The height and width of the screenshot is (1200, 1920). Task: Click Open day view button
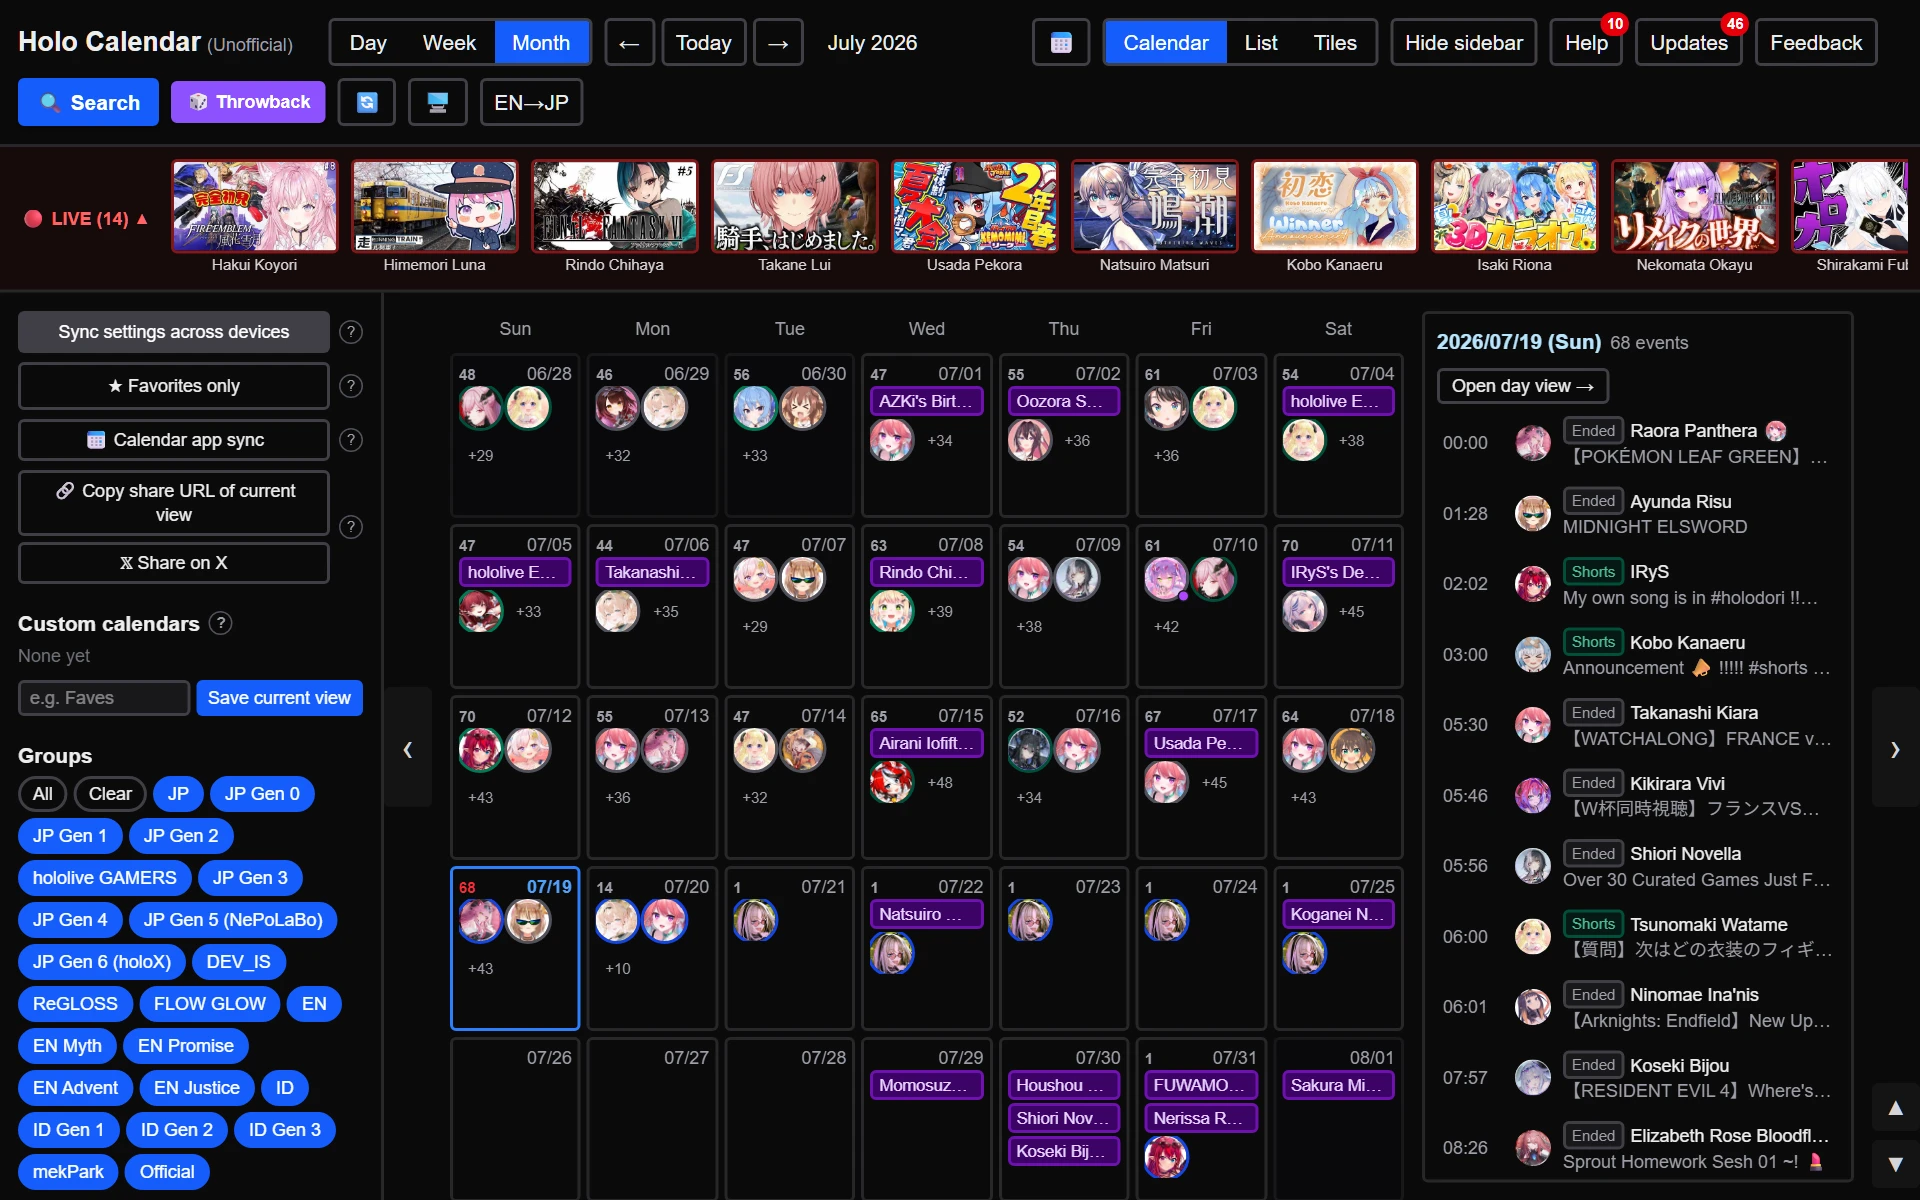click(1522, 386)
